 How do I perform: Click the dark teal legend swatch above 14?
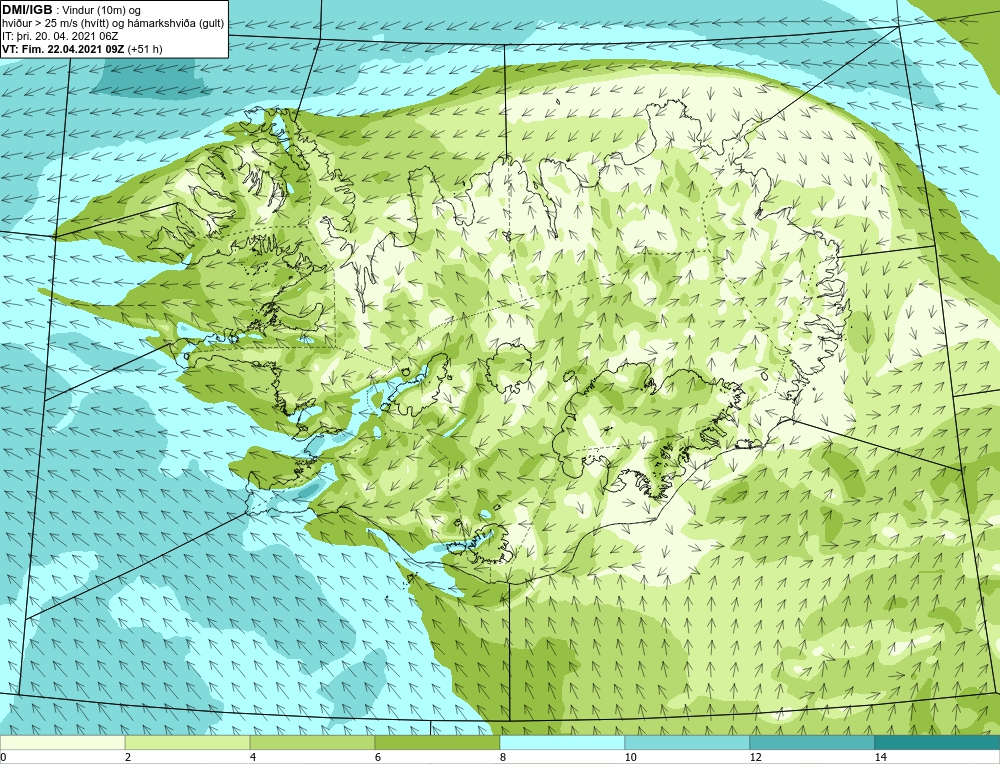click(x=938, y=742)
